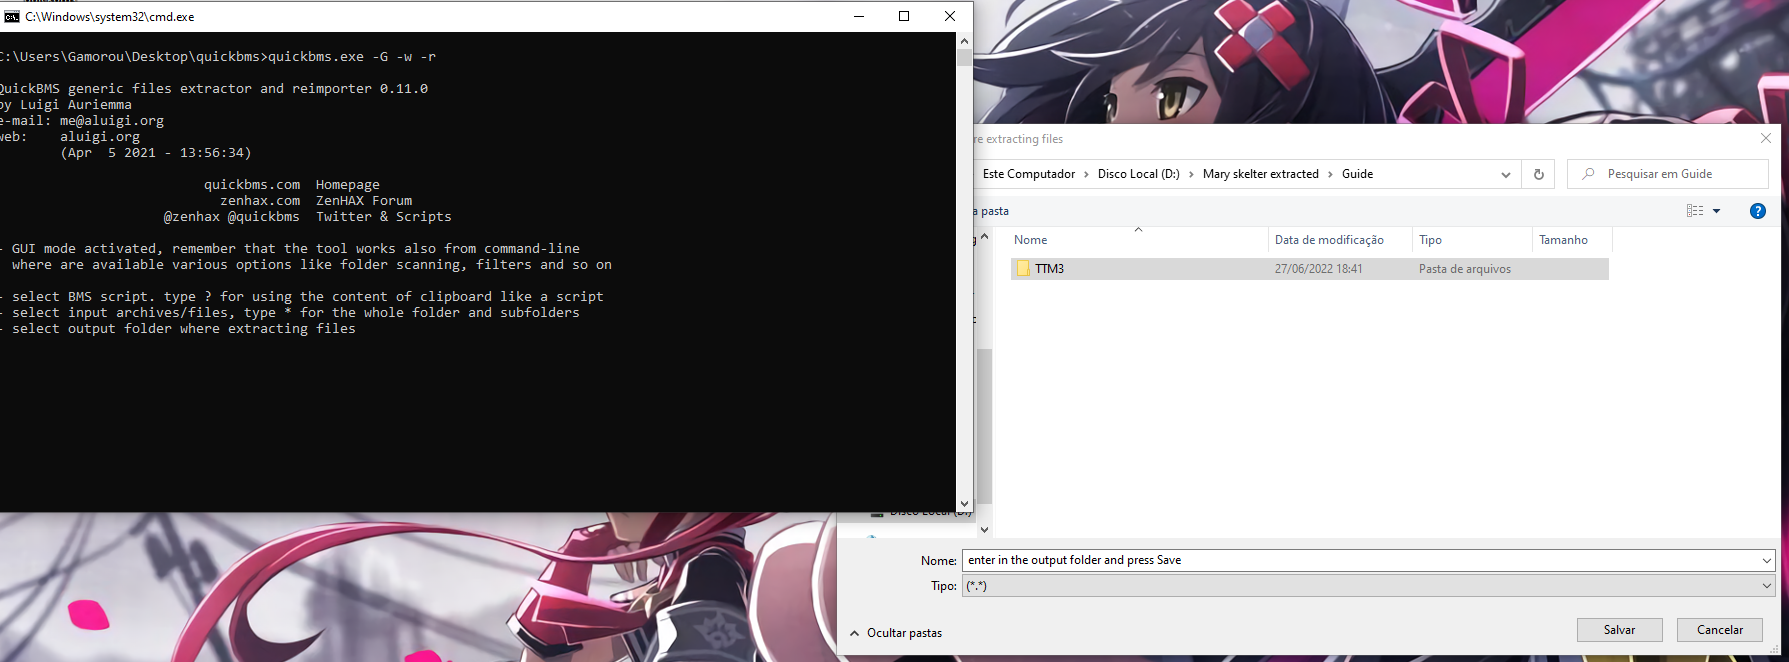1789x662 pixels.
Task: Open the view options dropdown arrow
Action: pos(1716,211)
